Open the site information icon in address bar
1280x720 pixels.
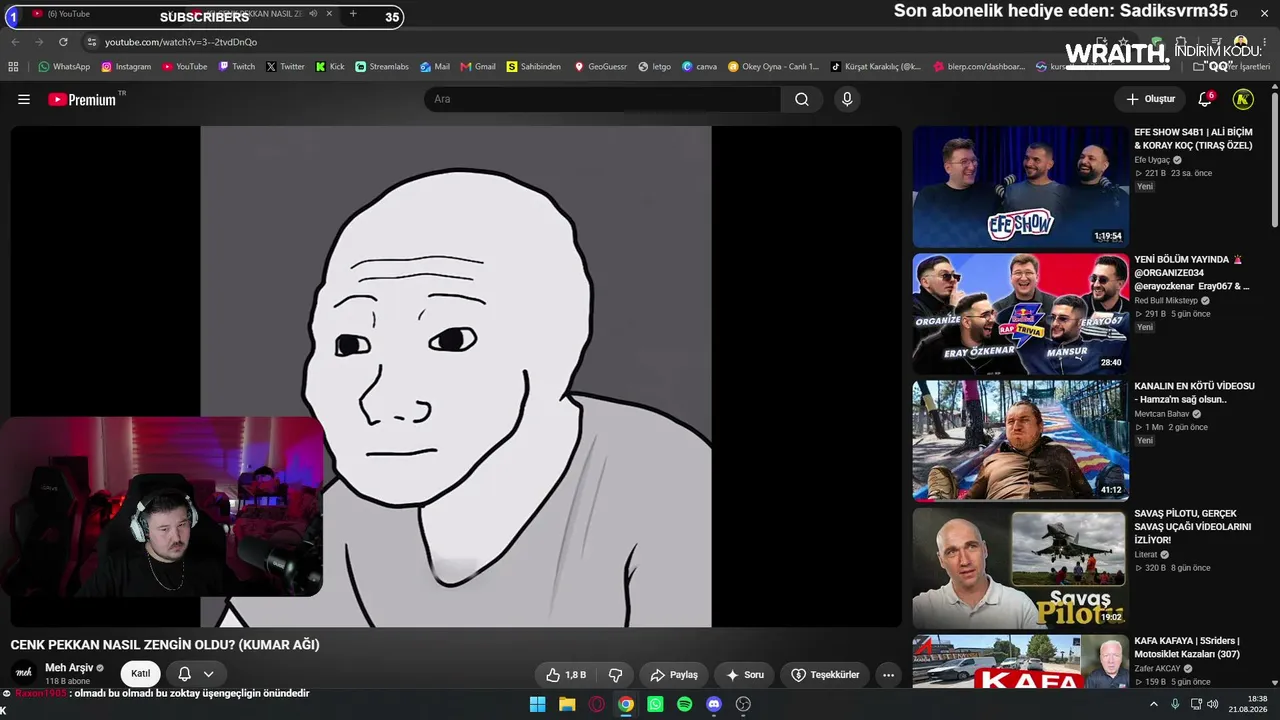click(x=92, y=42)
